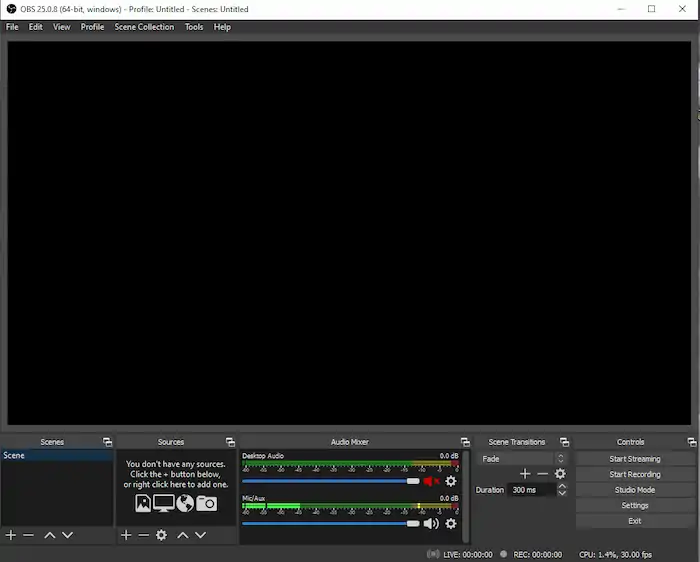Click the camera source icon
Image resolution: width=700 pixels, height=562 pixels.
(207, 504)
